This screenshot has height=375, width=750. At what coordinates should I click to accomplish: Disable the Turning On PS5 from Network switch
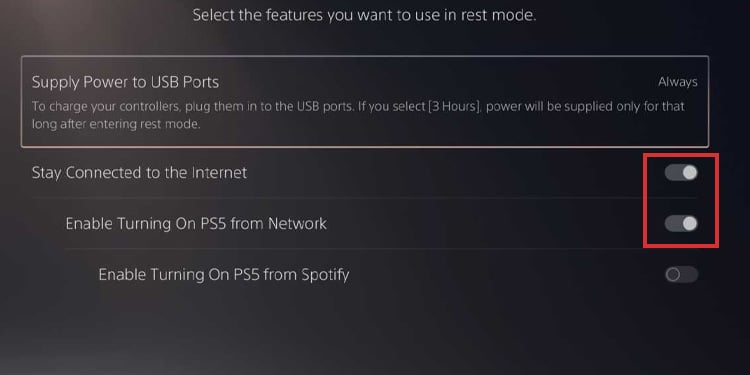click(x=681, y=223)
